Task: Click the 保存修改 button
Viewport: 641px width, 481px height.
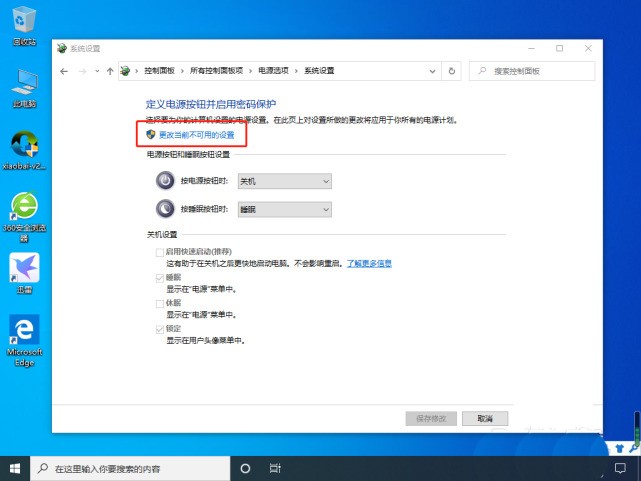Action: coord(431,418)
